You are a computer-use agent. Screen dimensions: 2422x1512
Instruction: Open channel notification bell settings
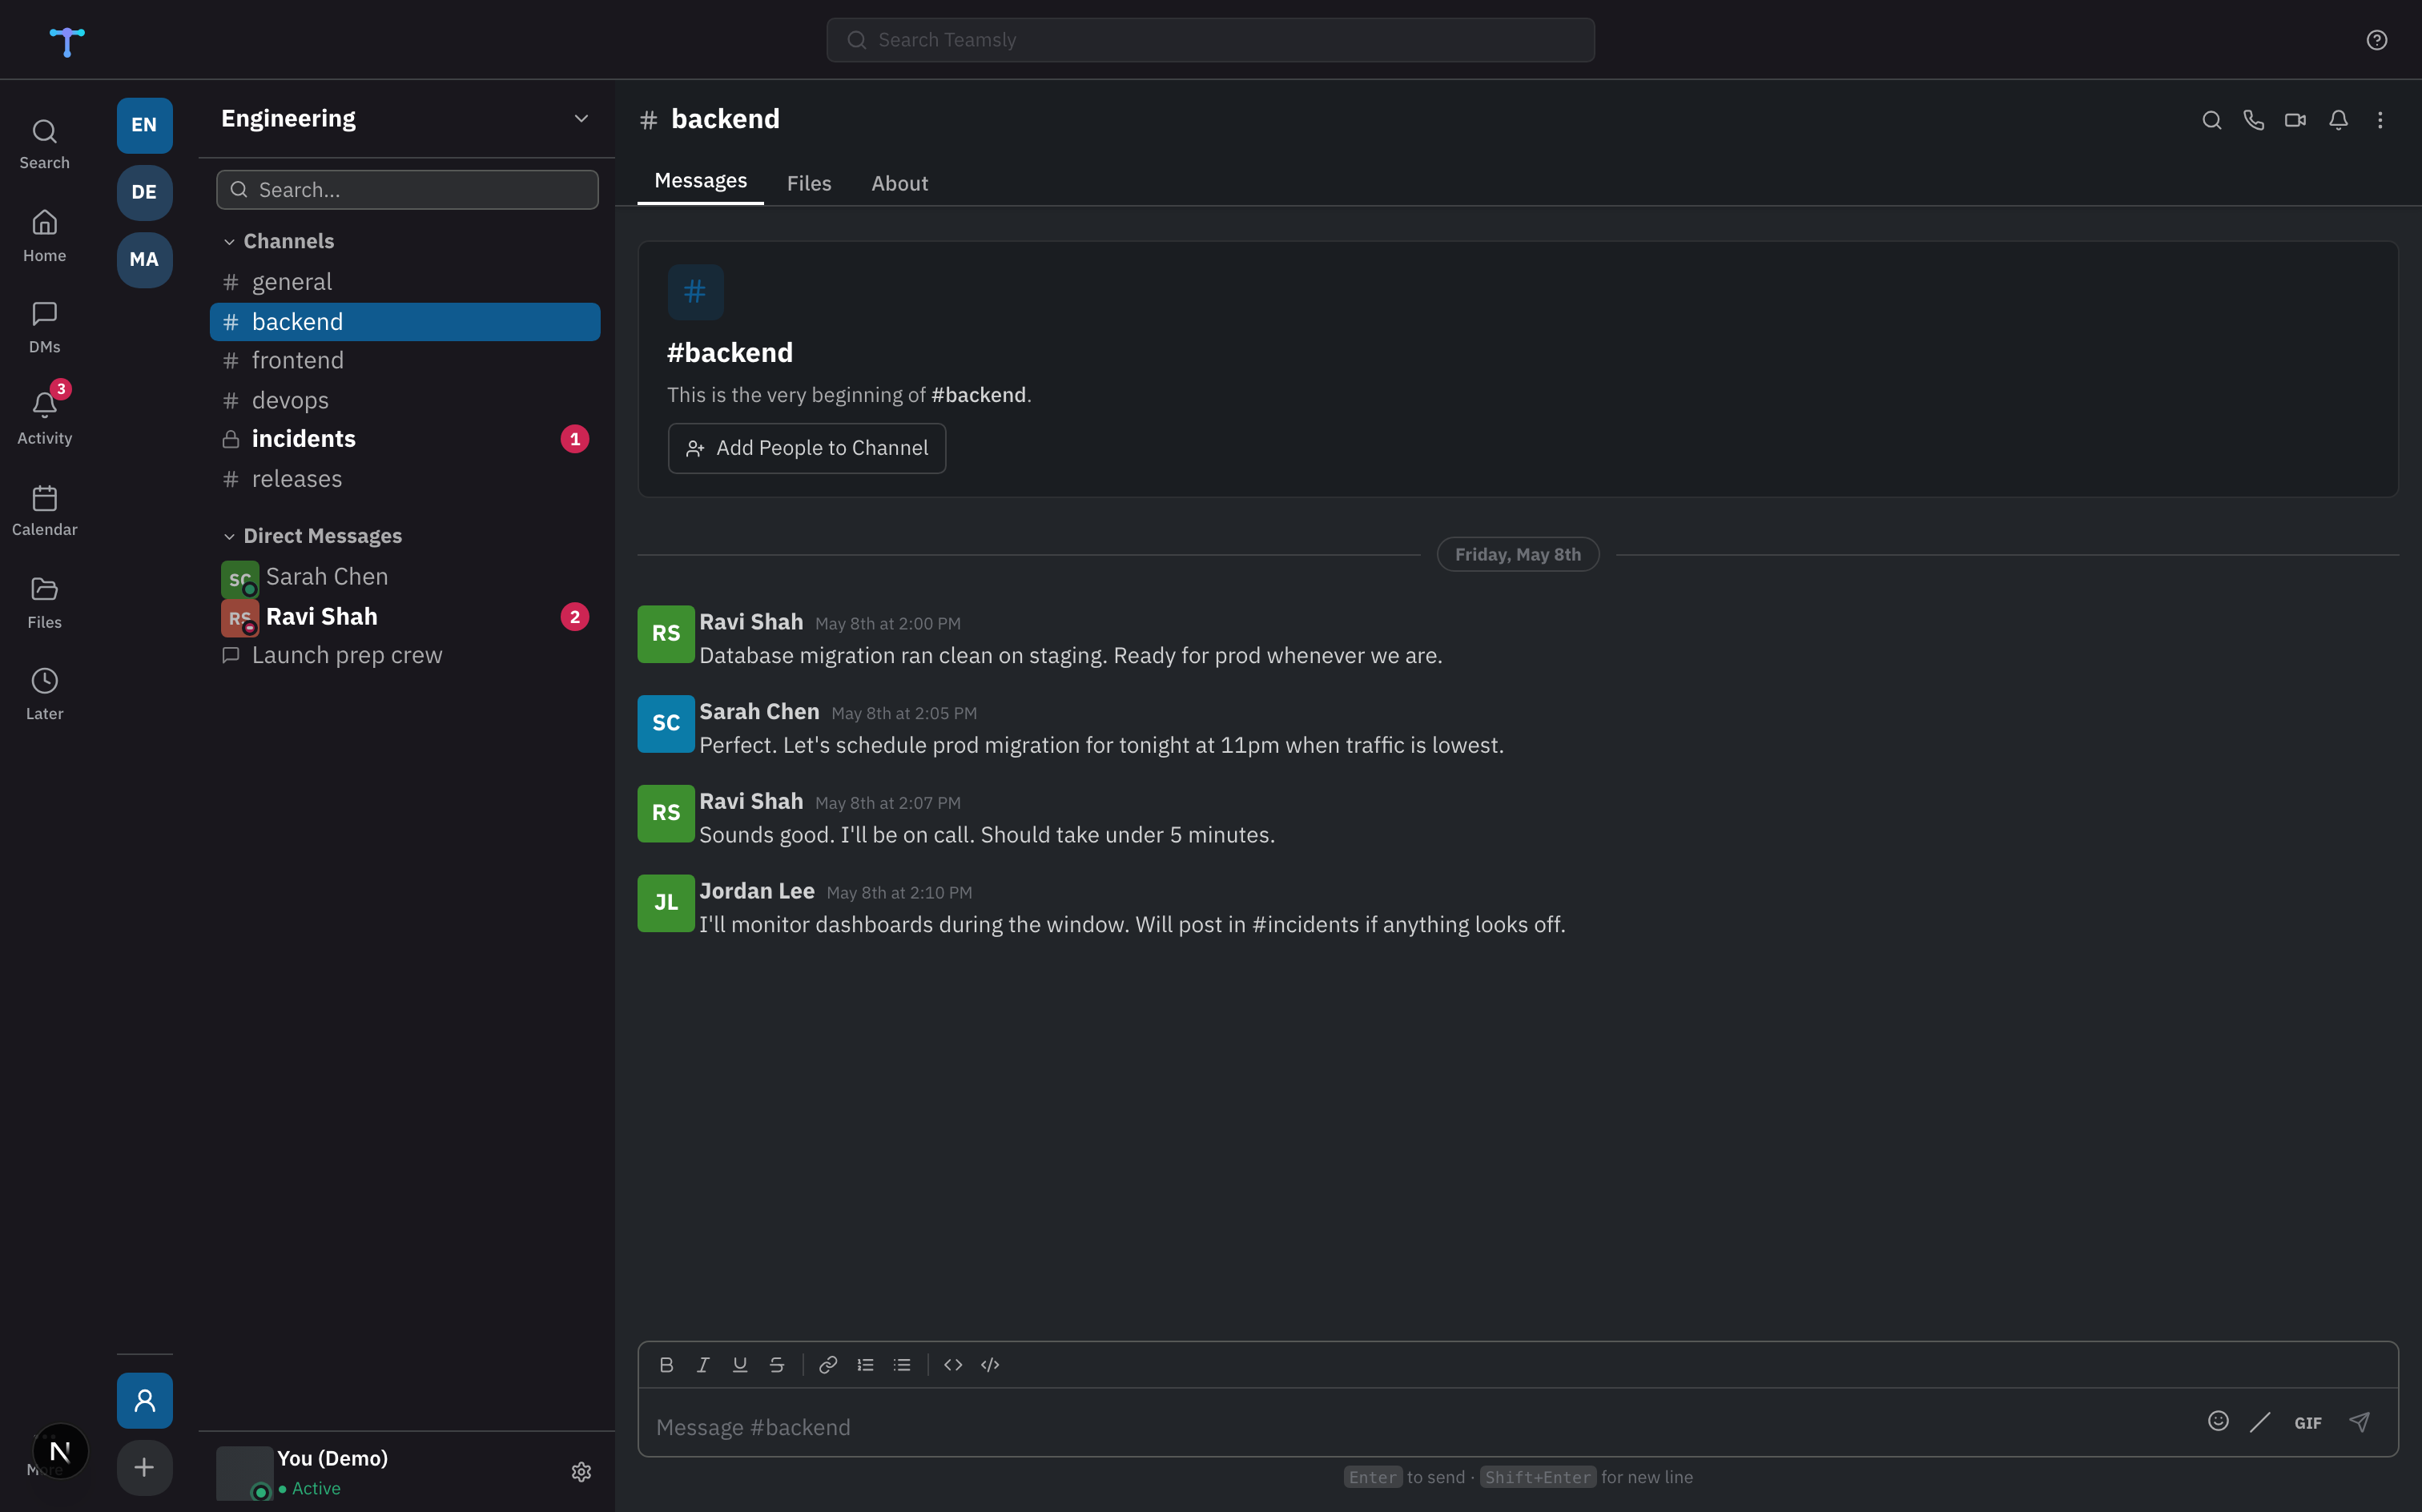(2338, 120)
